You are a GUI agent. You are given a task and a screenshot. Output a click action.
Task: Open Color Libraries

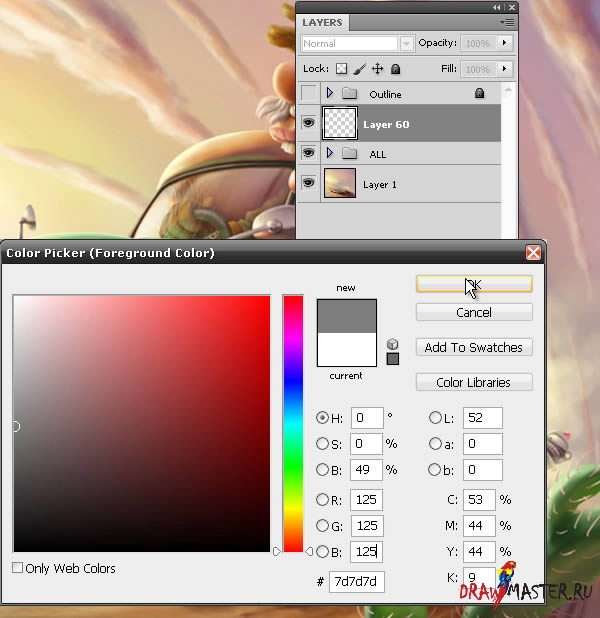click(x=474, y=382)
